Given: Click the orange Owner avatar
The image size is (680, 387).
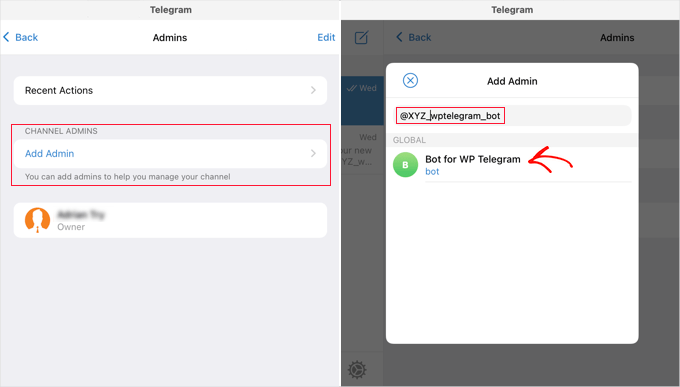Looking at the screenshot, I should [37, 220].
